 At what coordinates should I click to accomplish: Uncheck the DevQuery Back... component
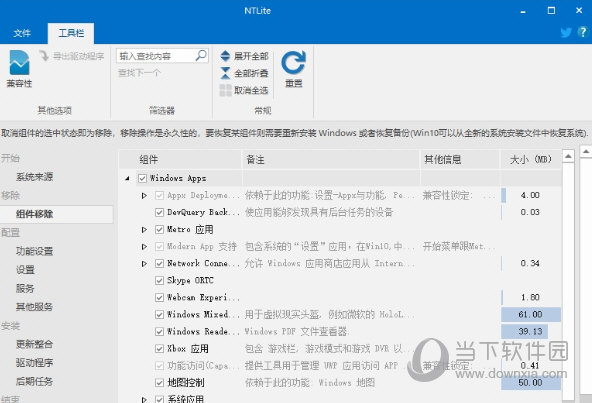(x=159, y=212)
